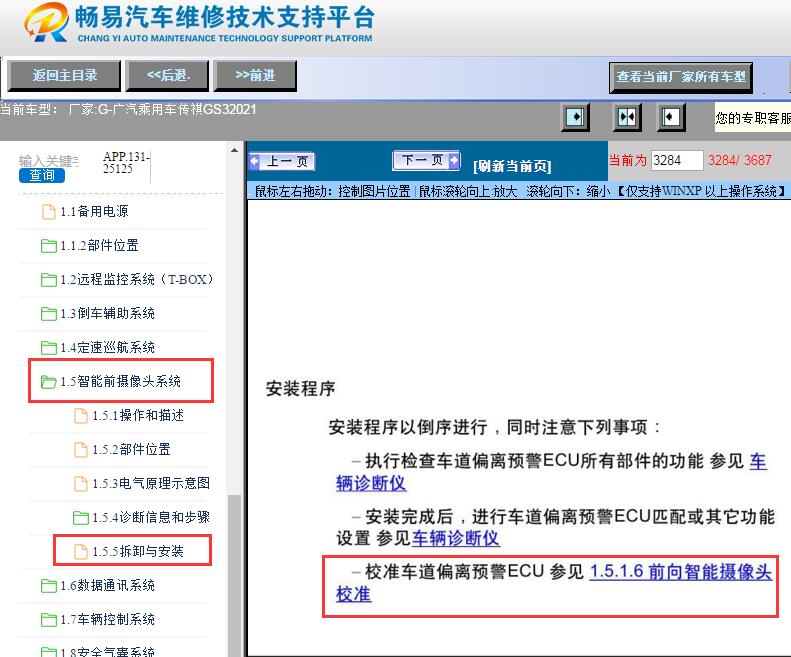Expand folder 1.2远程监控系统（T-BOX）

pos(137,280)
